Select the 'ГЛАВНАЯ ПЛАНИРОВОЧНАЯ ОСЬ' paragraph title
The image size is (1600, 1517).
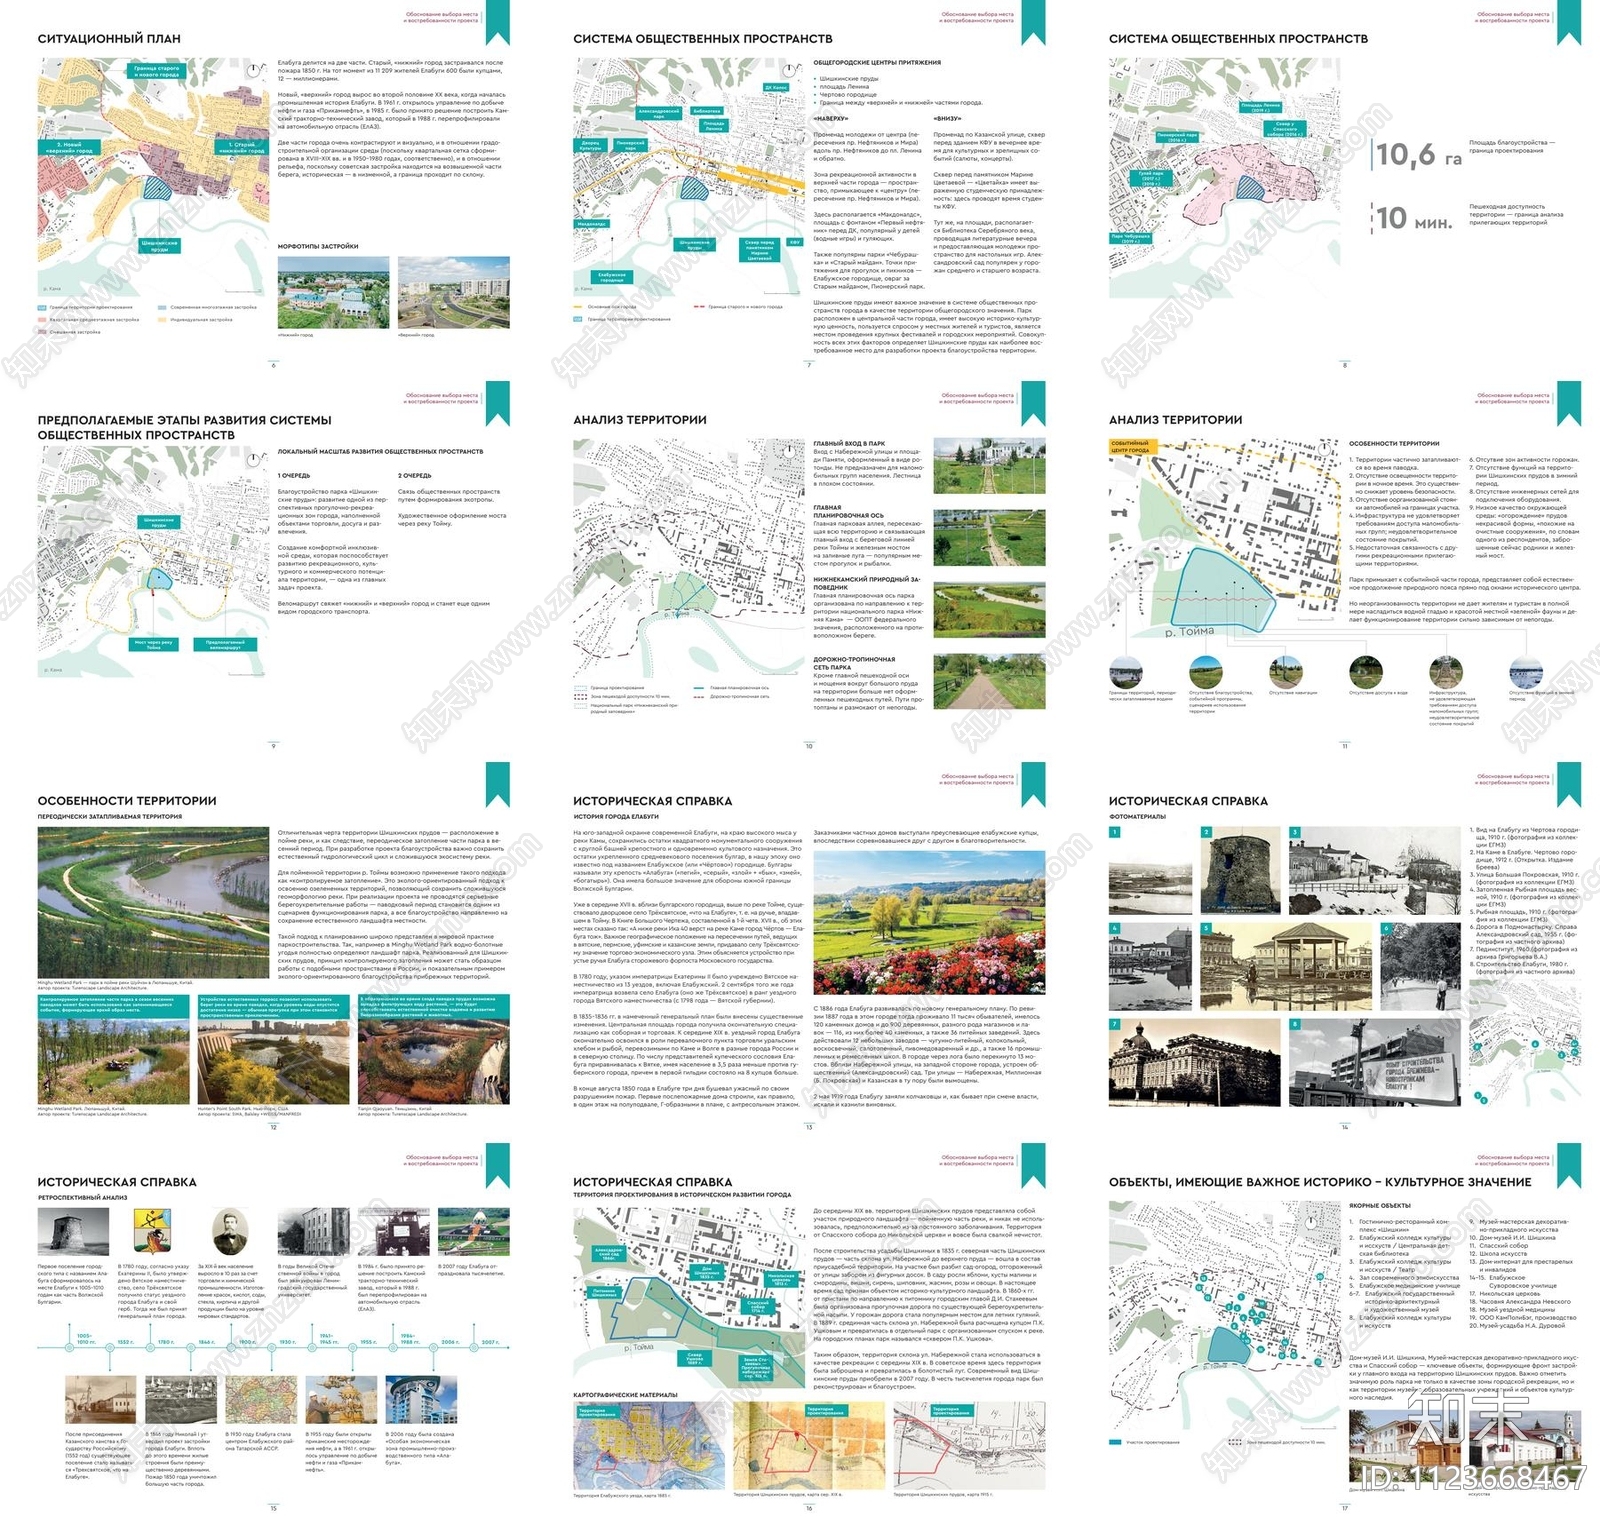coord(848,512)
